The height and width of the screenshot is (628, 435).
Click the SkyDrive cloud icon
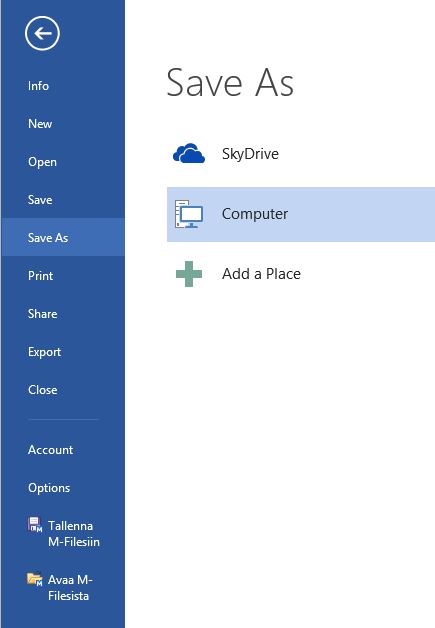tap(189, 153)
